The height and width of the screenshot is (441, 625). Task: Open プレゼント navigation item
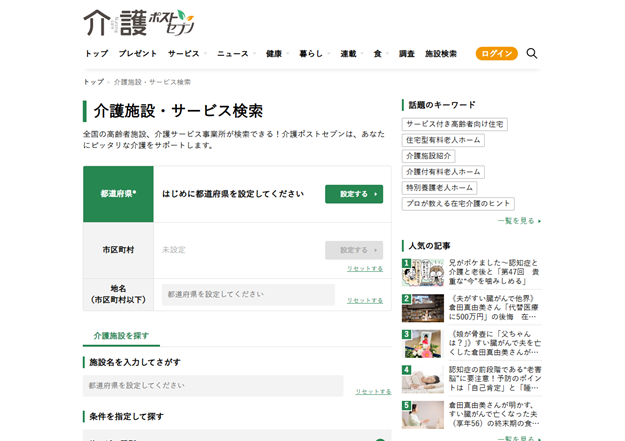138,53
